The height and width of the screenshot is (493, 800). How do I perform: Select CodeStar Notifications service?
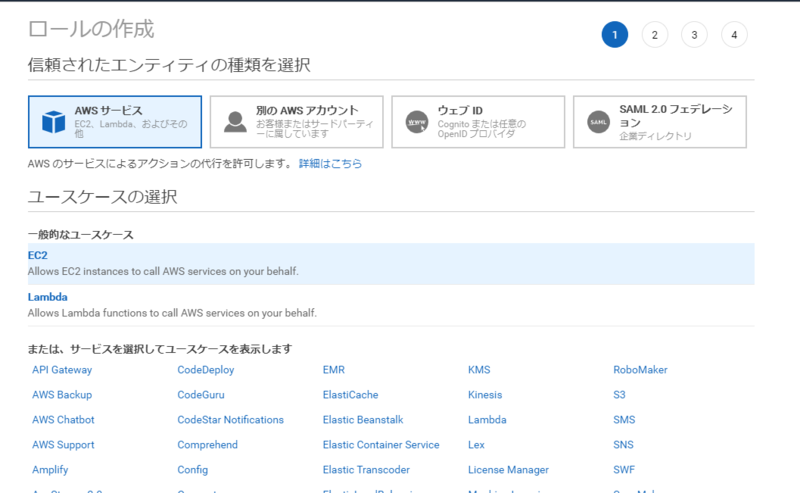pyautogui.click(x=231, y=420)
